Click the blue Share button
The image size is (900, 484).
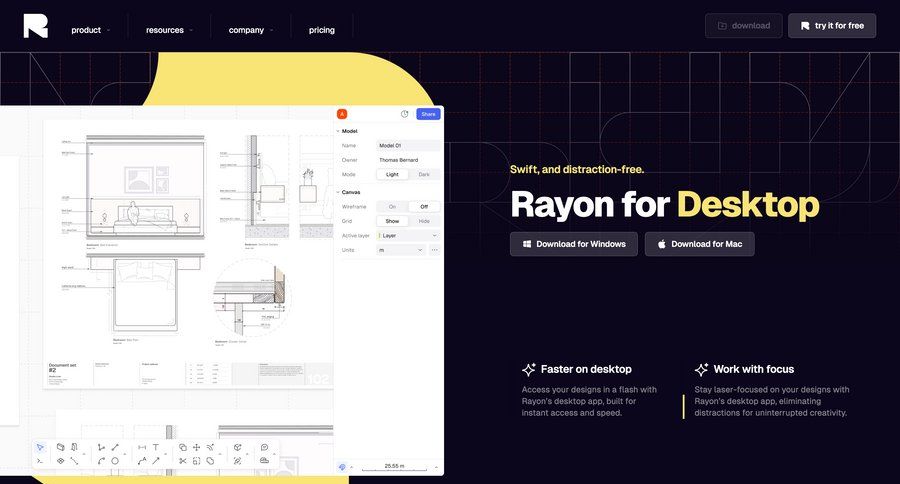tap(428, 114)
